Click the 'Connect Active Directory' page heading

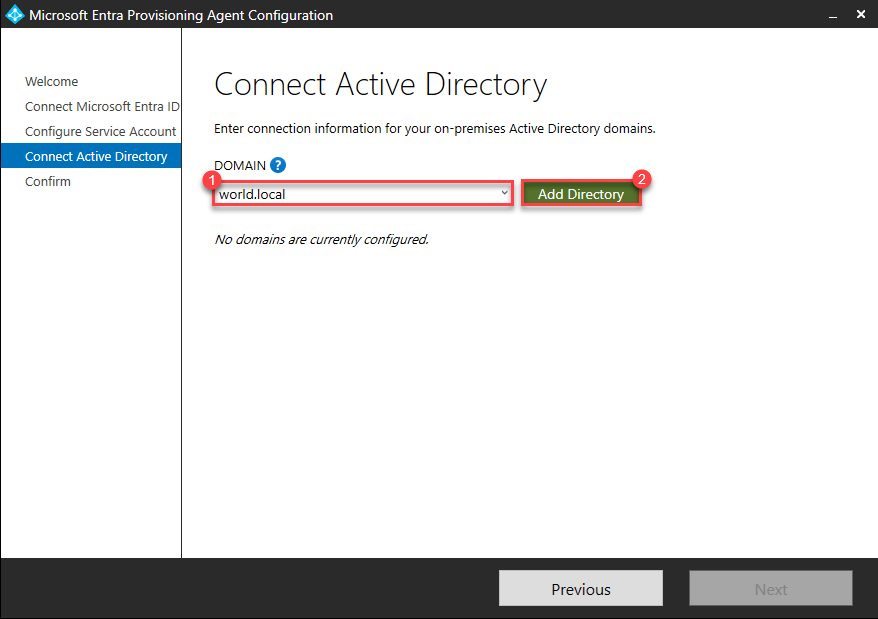pos(380,85)
